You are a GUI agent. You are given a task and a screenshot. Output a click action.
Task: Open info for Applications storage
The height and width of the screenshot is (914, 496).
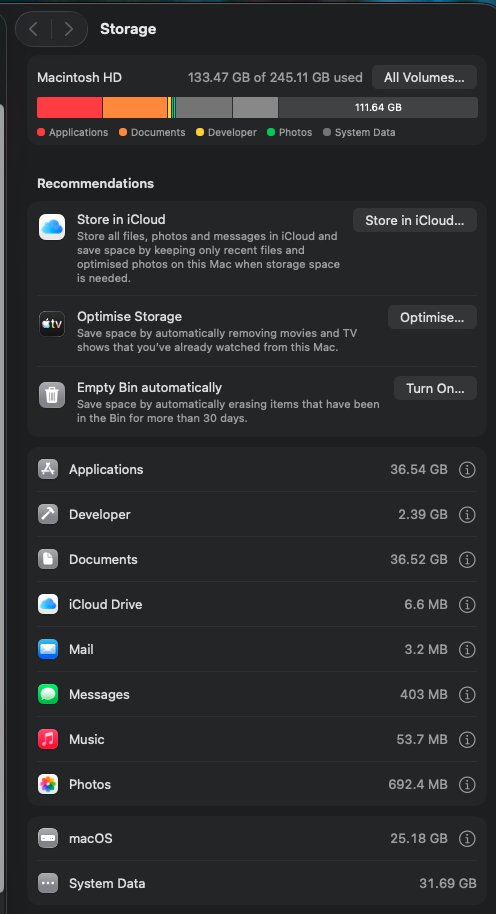point(467,469)
